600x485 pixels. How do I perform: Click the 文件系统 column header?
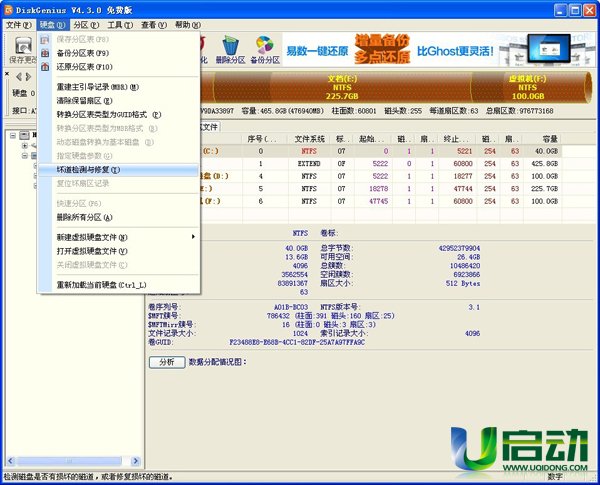pyautogui.click(x=309, y=139)
